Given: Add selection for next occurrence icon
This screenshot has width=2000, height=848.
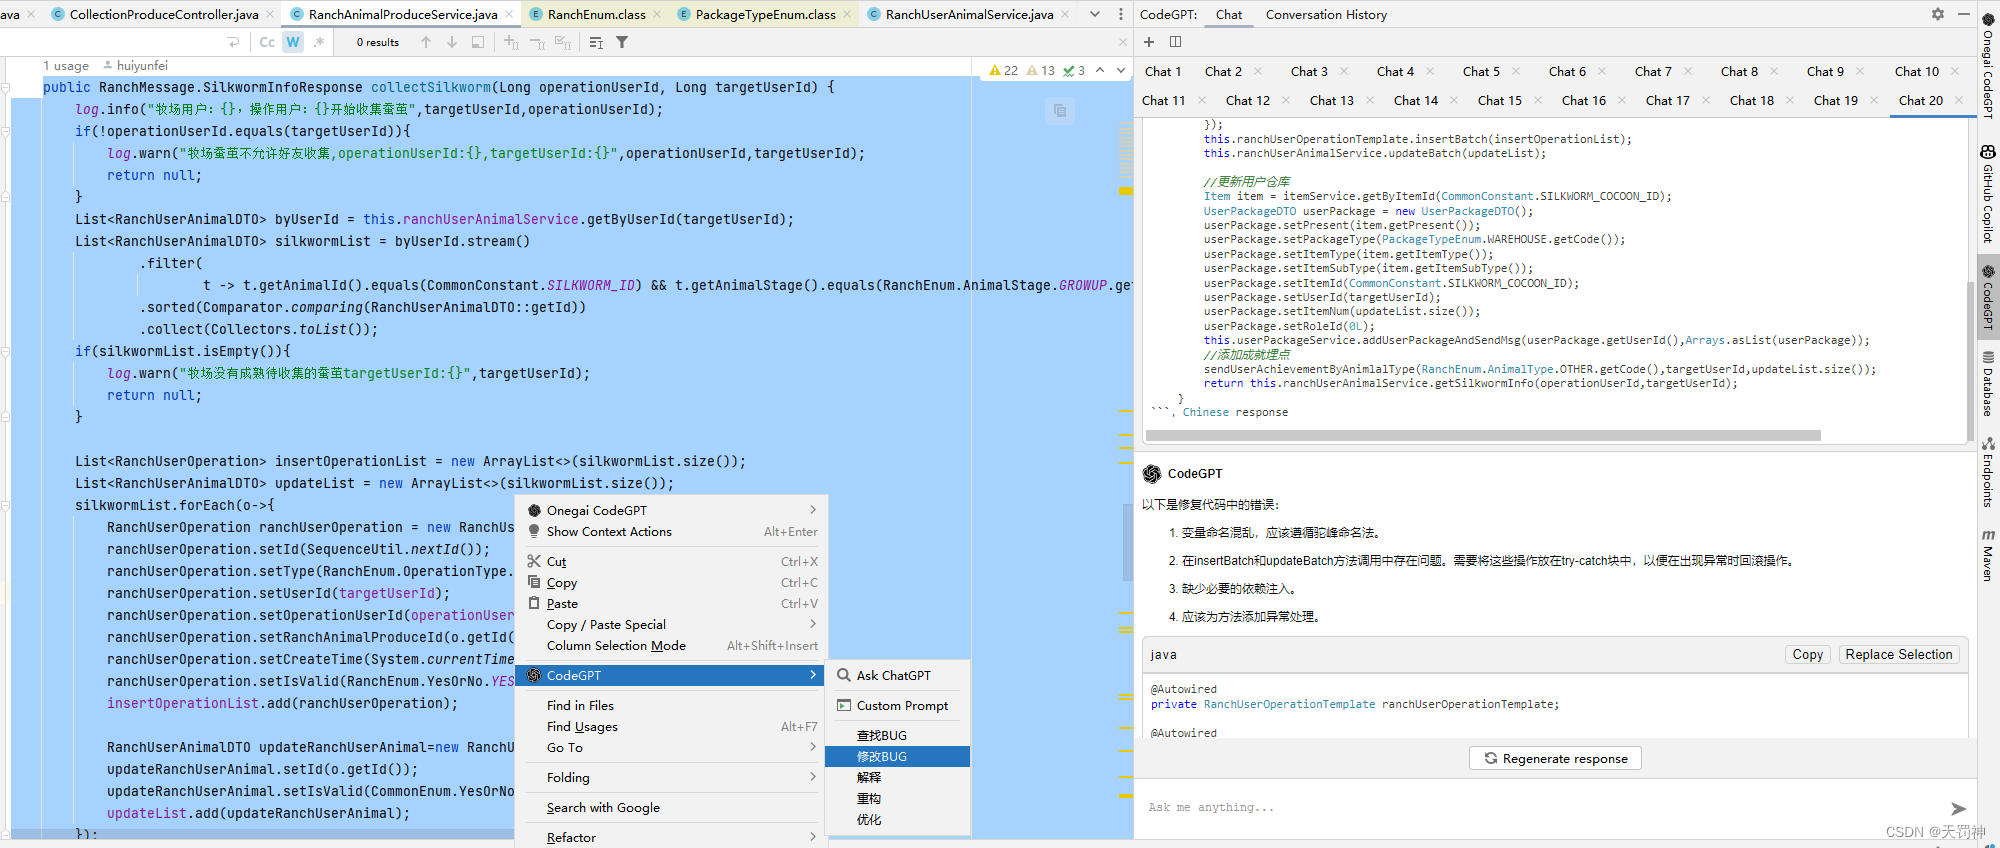Looking at the screenshot, I should click(511, 42).
